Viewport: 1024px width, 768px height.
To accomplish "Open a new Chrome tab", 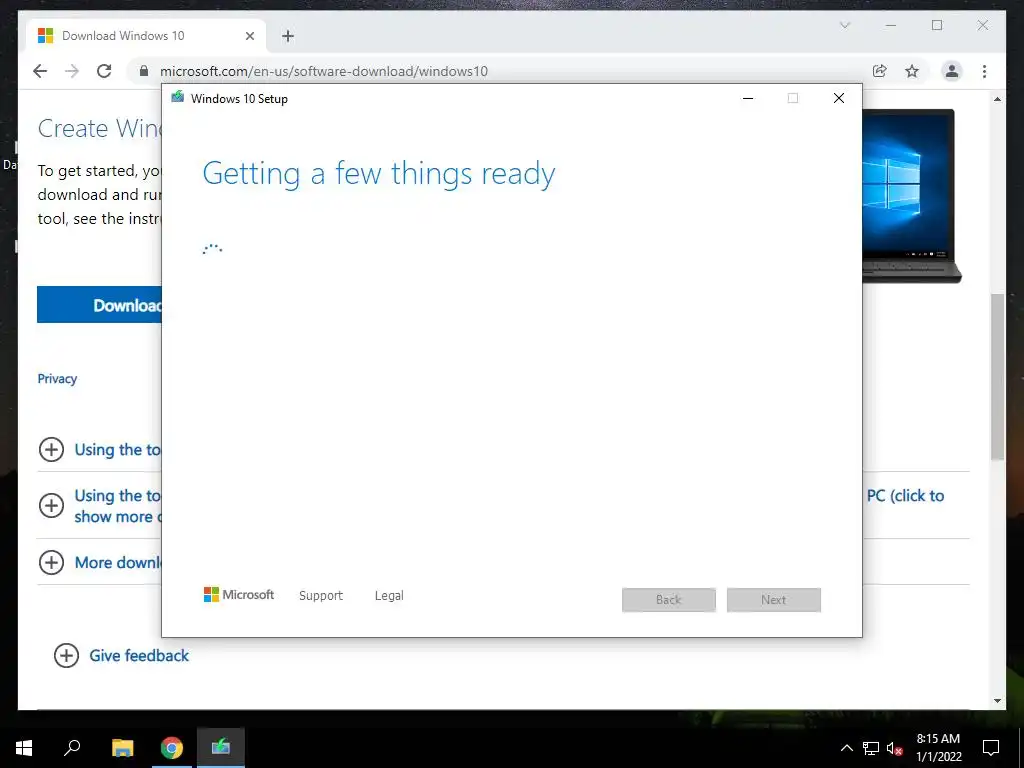I will 288,36.
